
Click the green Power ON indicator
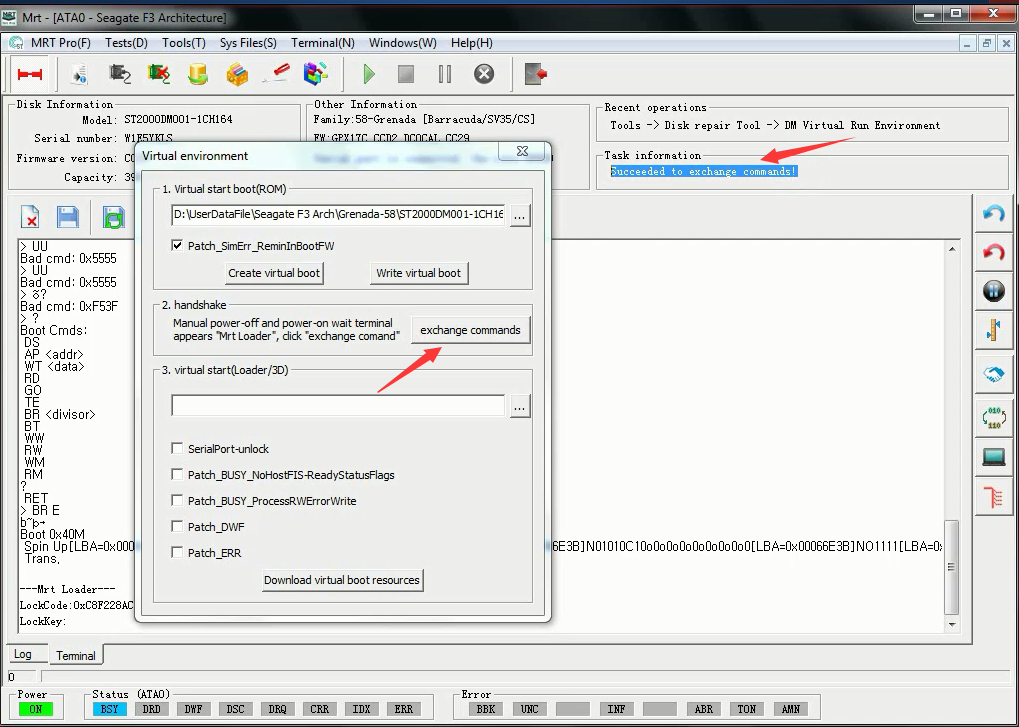(36, 709)
